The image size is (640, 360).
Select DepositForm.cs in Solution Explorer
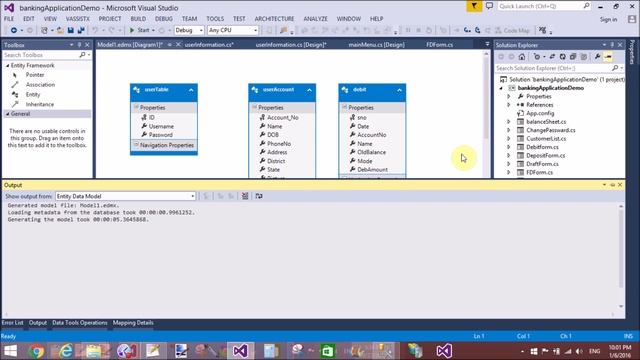pyautogui.click(x=545, y=156)
